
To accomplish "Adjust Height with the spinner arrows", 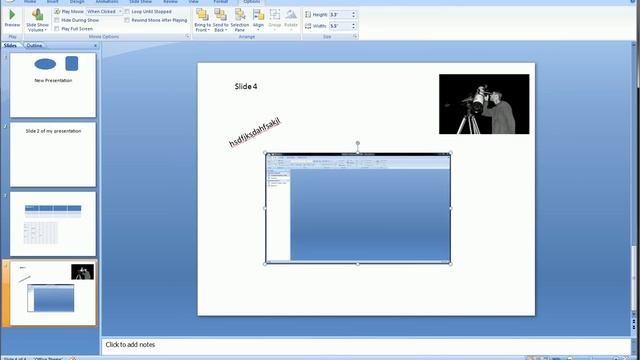I will tap(353, 14).
